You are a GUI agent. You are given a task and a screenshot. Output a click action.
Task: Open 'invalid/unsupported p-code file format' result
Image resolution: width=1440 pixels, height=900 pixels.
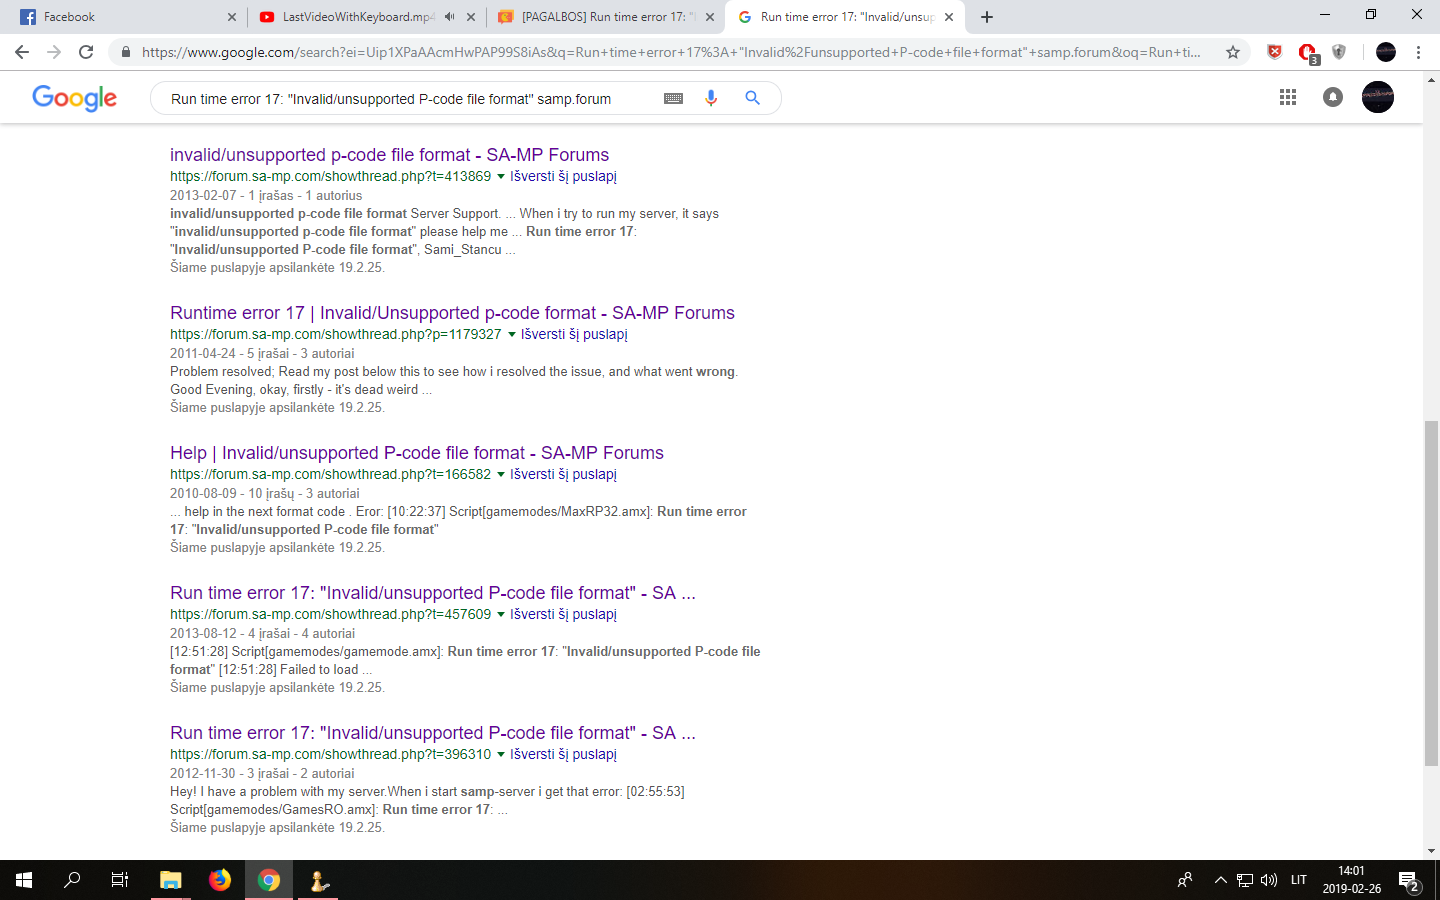389,155
